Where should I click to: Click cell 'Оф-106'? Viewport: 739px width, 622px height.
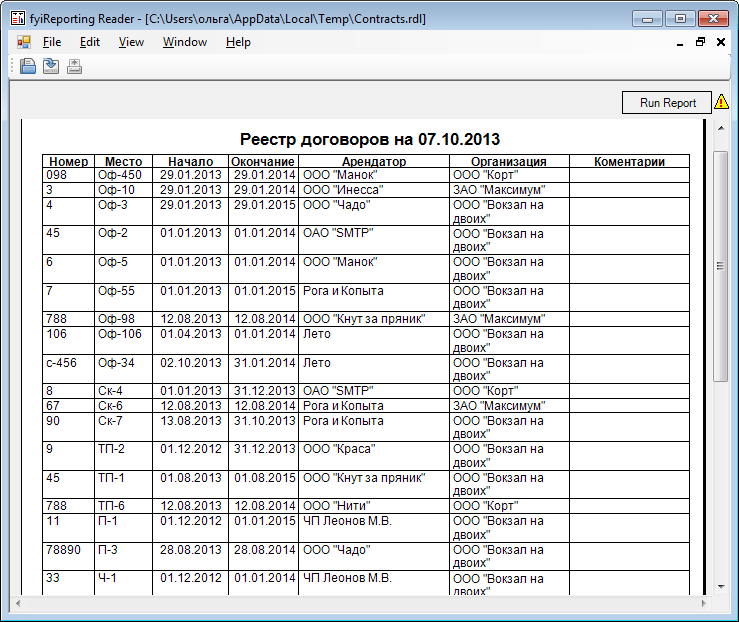click(123, 341)
